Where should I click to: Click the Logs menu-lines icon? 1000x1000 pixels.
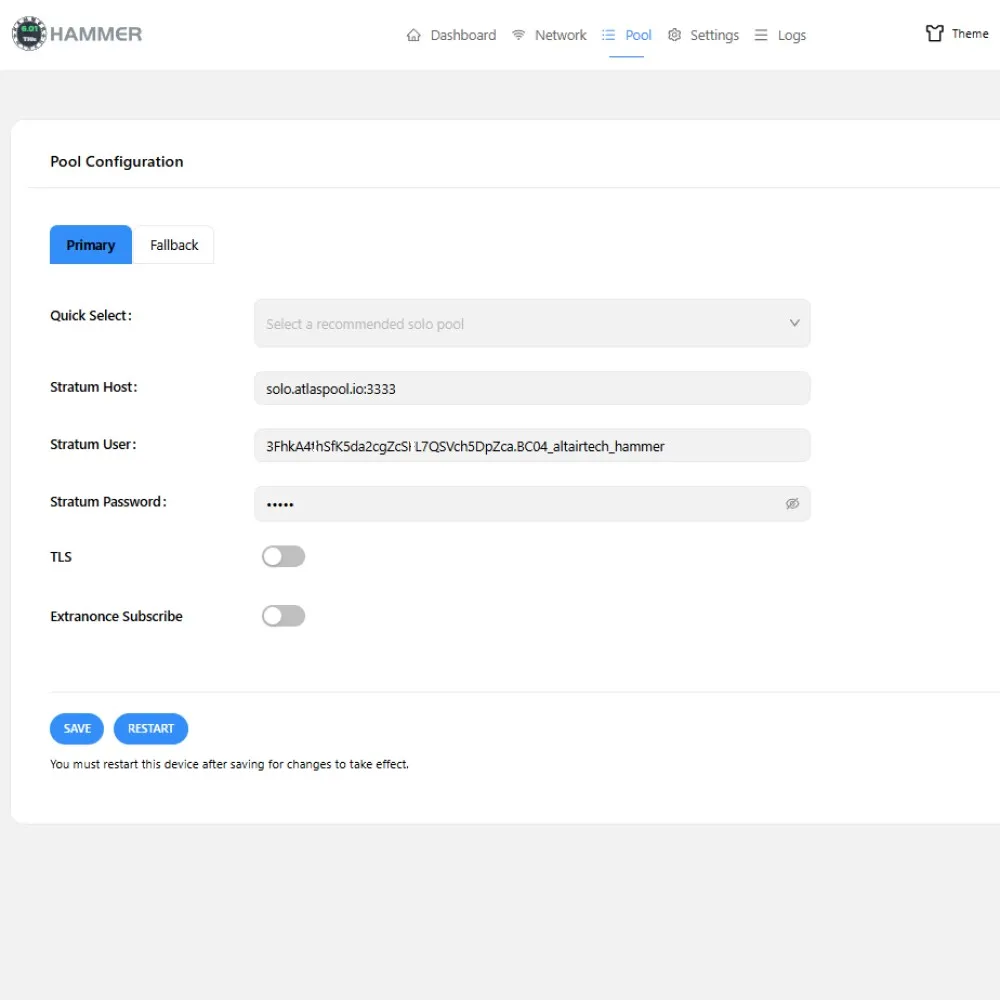760,35
